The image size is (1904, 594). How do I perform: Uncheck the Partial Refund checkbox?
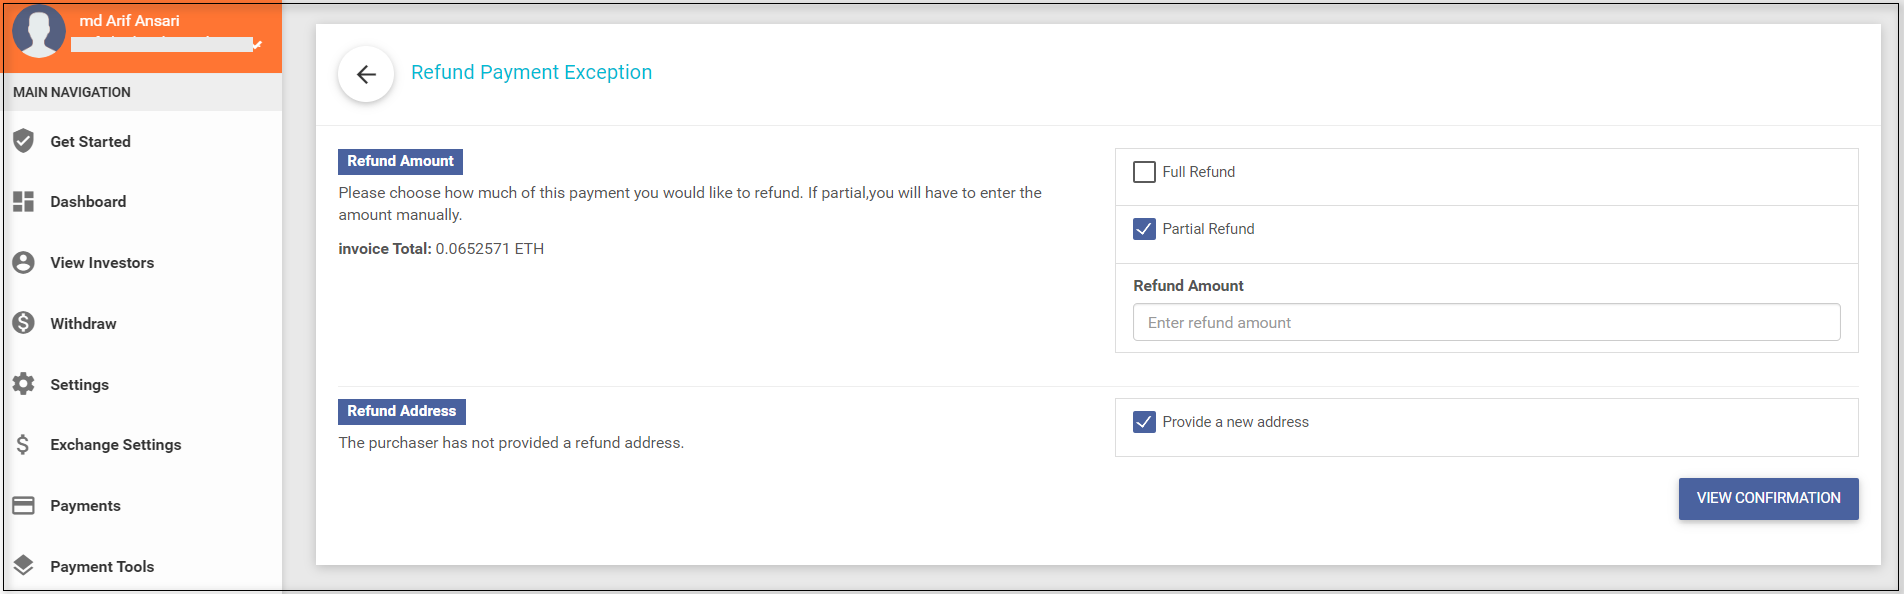1144,229
